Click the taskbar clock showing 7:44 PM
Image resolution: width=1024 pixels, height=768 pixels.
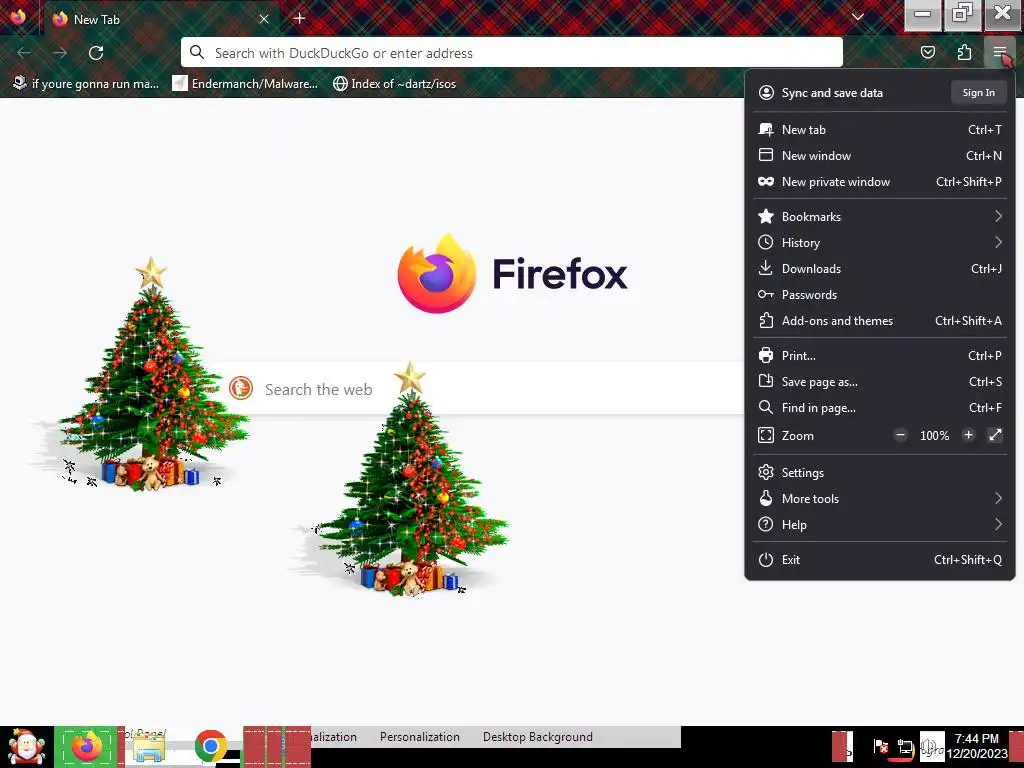[x=977, y=746]
